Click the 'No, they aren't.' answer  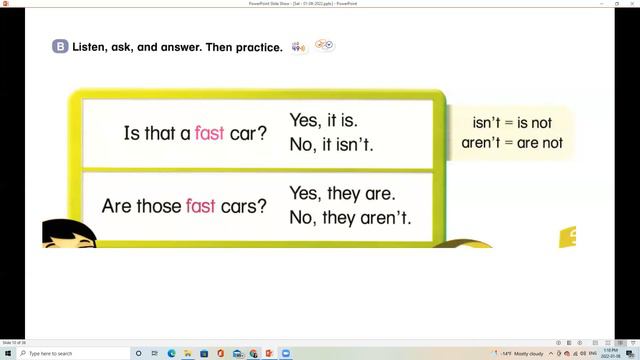[x=350, y=218]
